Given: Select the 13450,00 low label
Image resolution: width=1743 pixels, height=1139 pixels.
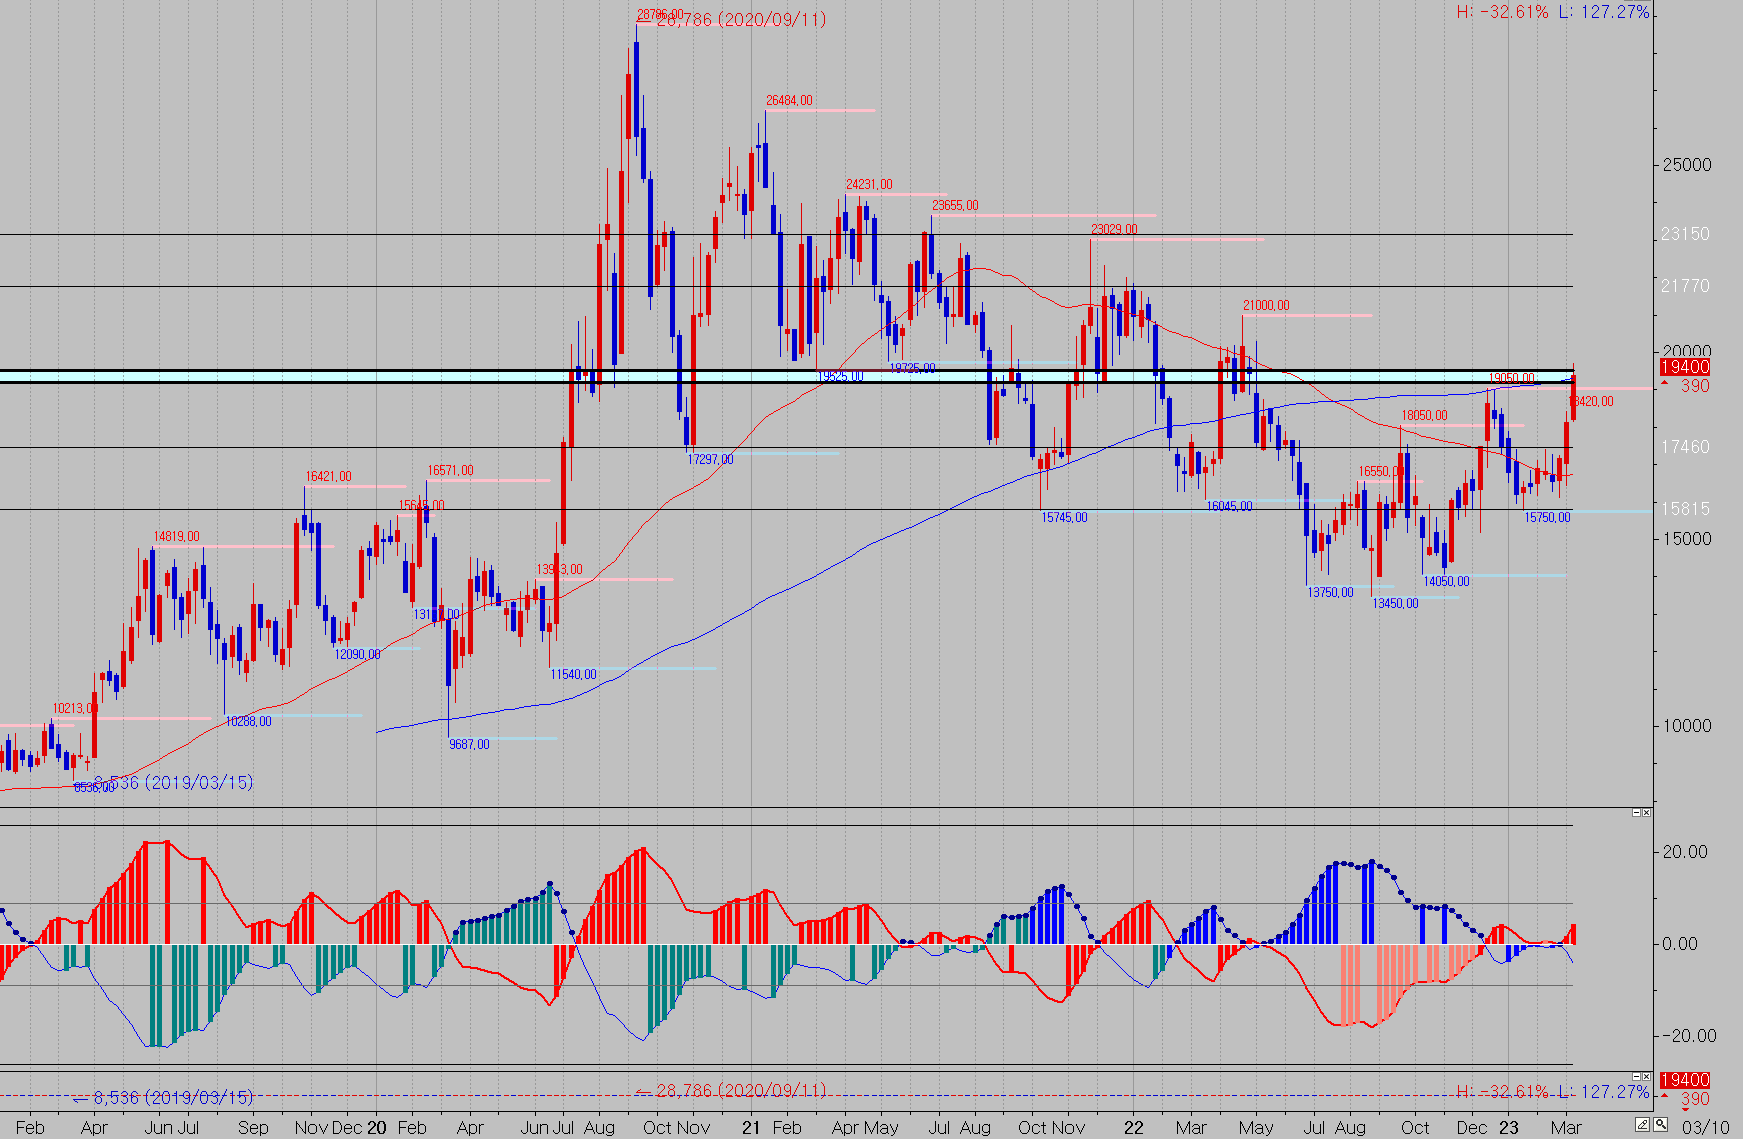Looking at the screenshot, I should coord(1395,604).
